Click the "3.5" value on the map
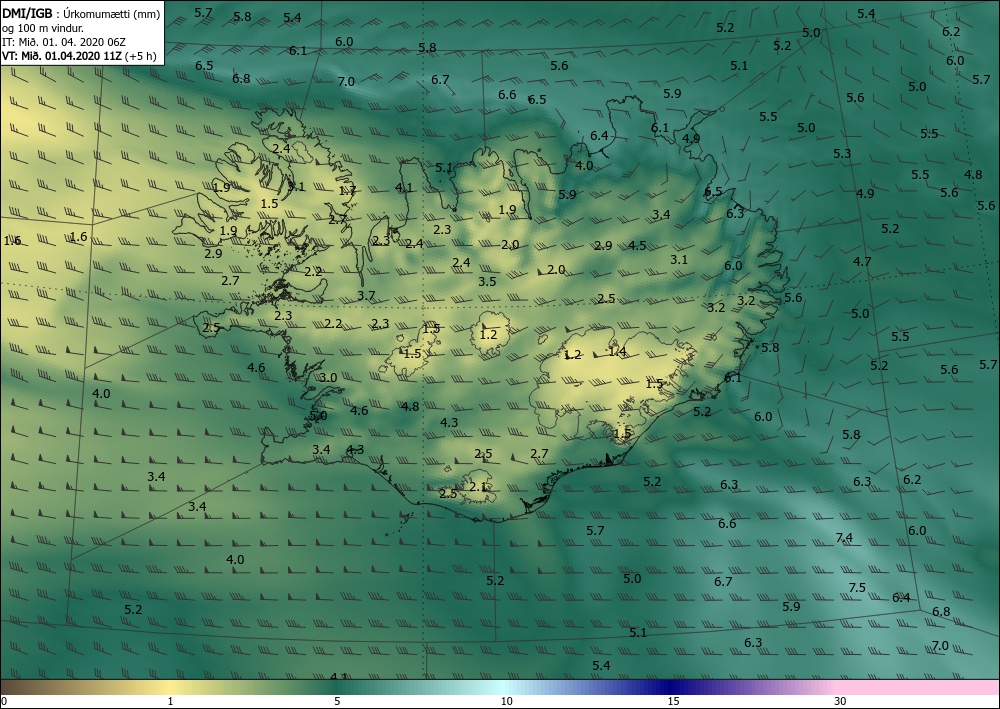 click(x=487, y=281)
